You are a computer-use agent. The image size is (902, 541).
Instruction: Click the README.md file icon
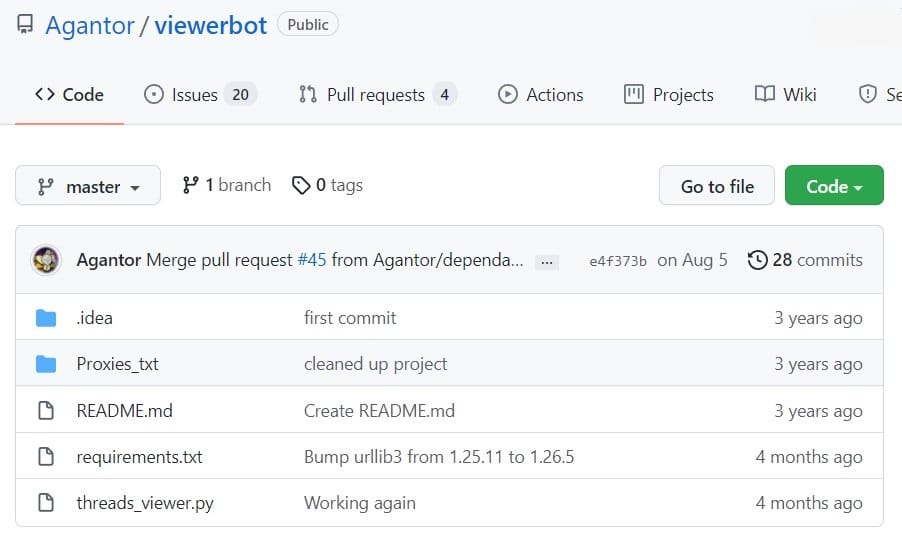coord(46,410)
